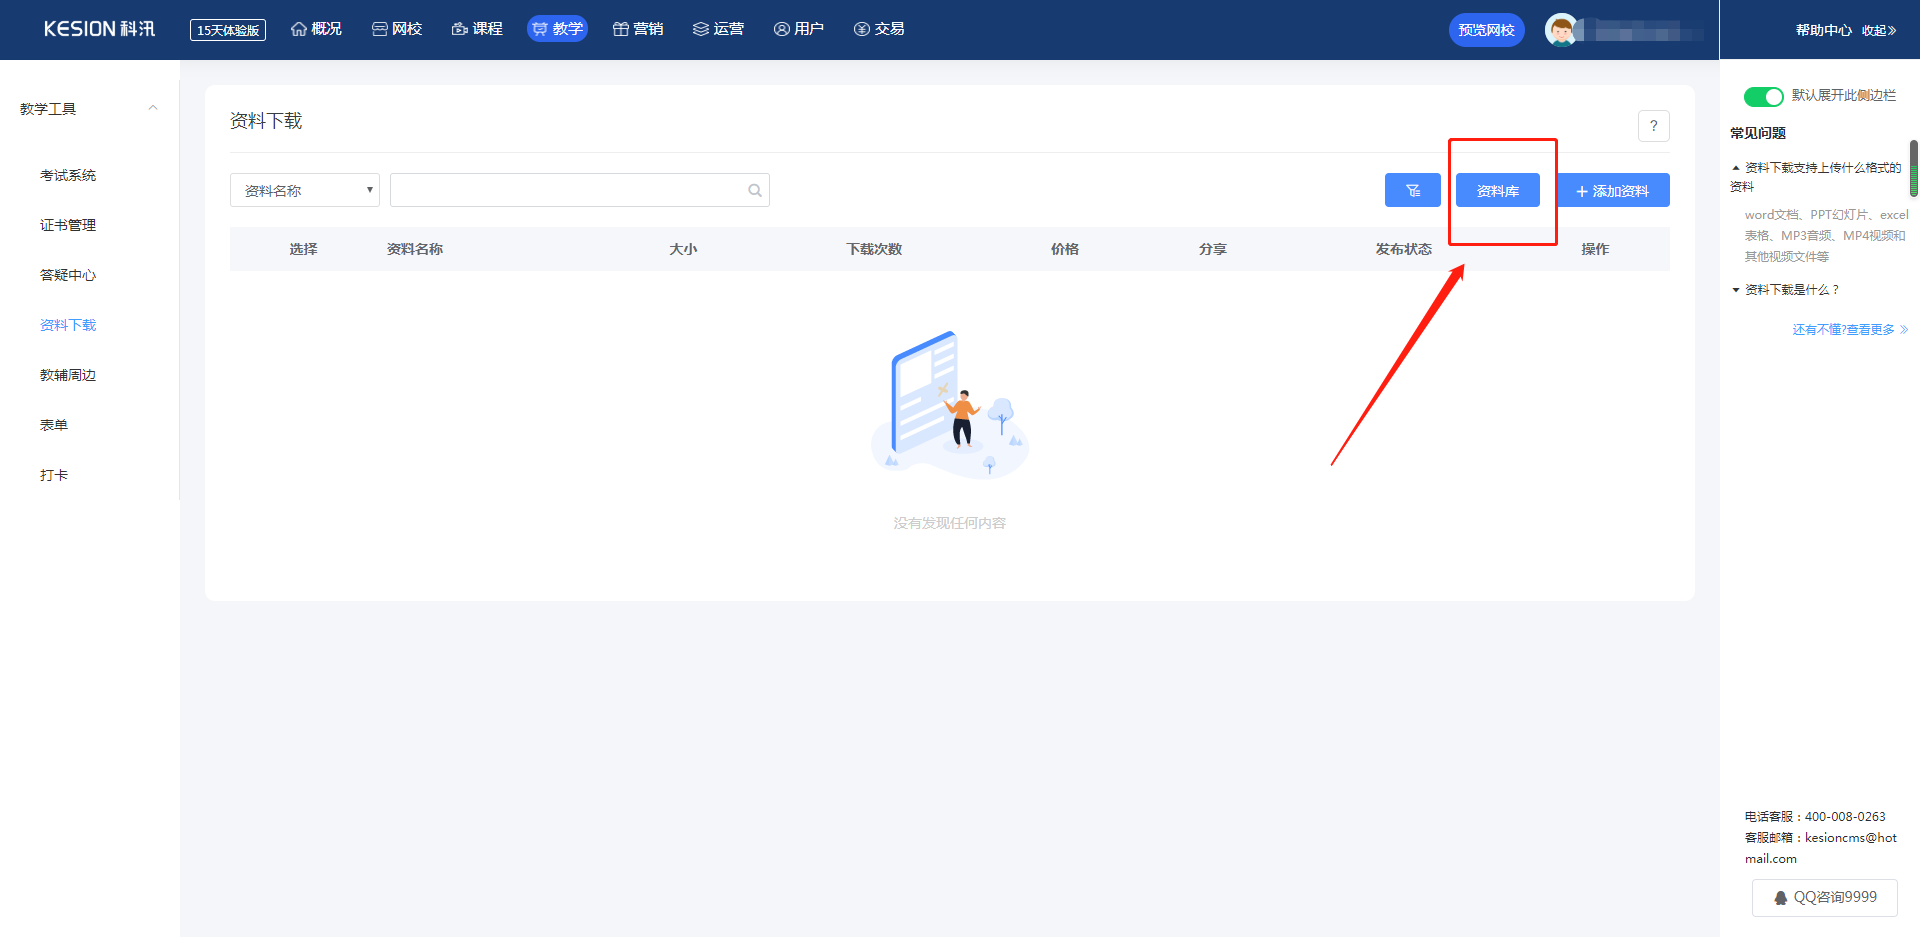Open 还有不懂?查看更多 link
The image size is (1920, 937).
coord(1850,330)
